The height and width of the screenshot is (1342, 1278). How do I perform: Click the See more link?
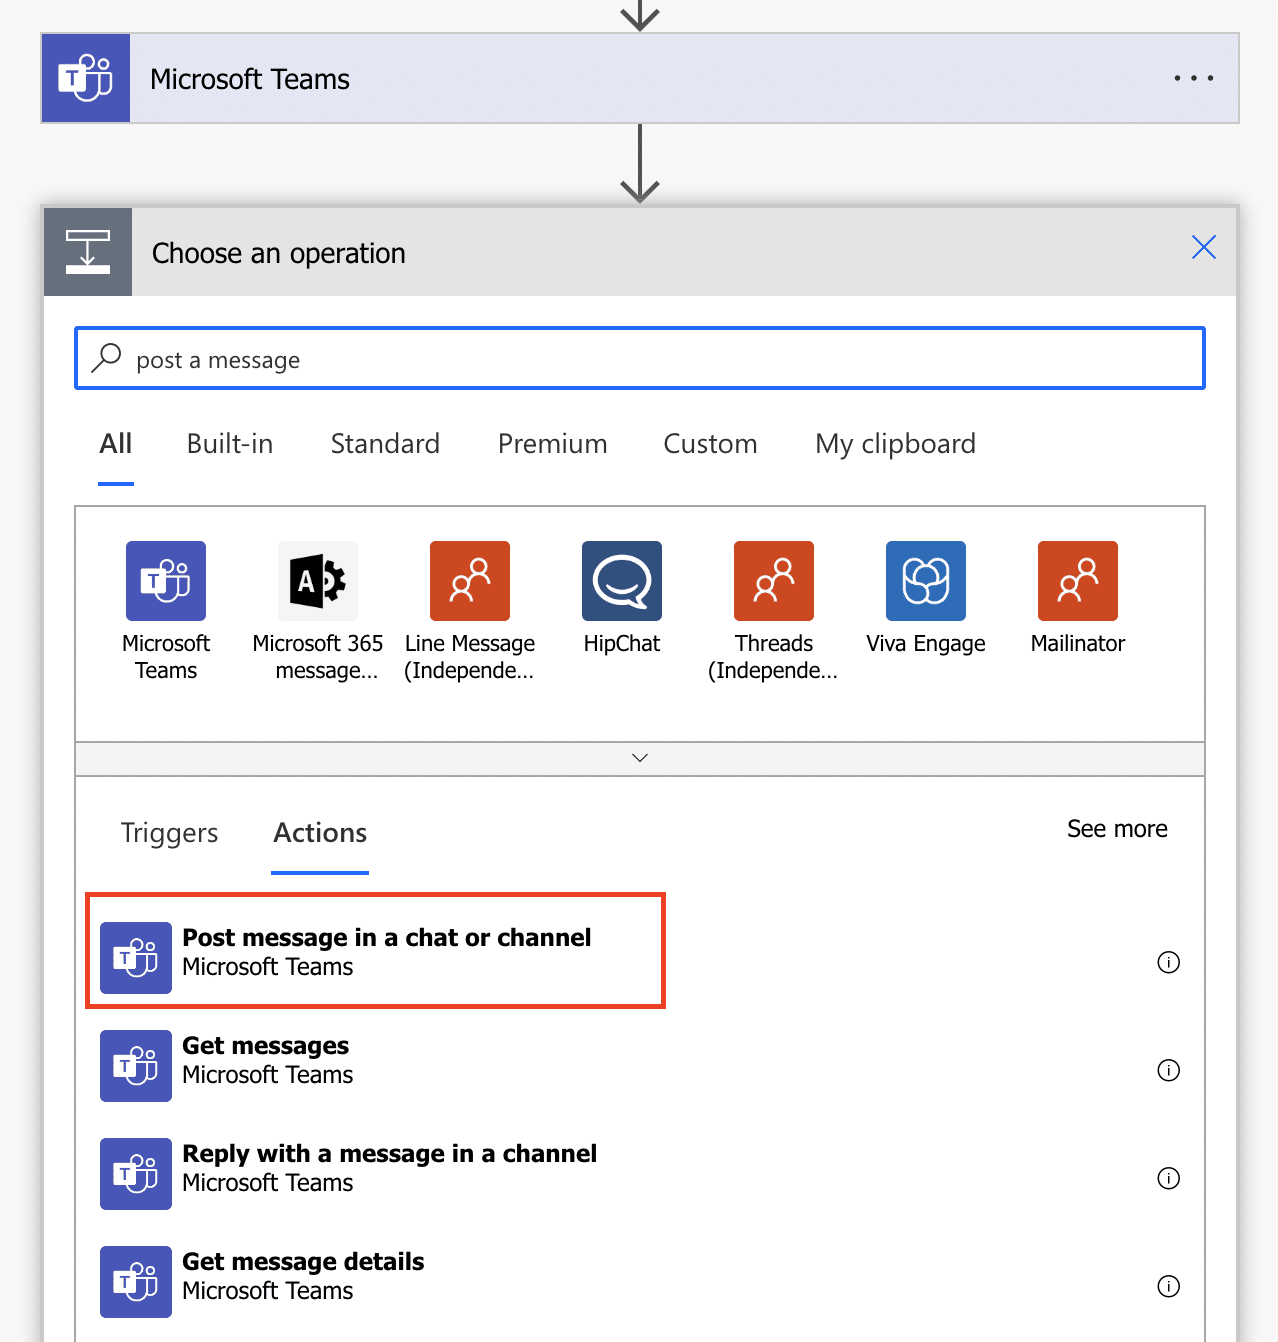(1116, 829)
